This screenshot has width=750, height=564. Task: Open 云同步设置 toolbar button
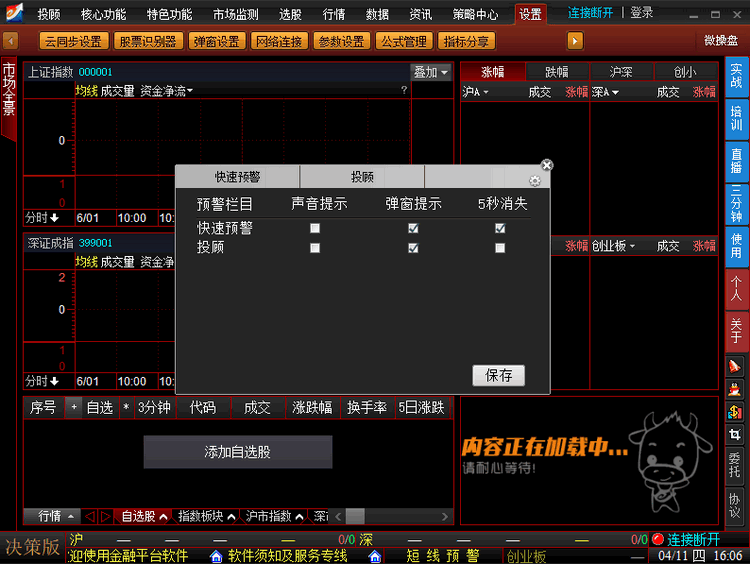click(74, 42)
